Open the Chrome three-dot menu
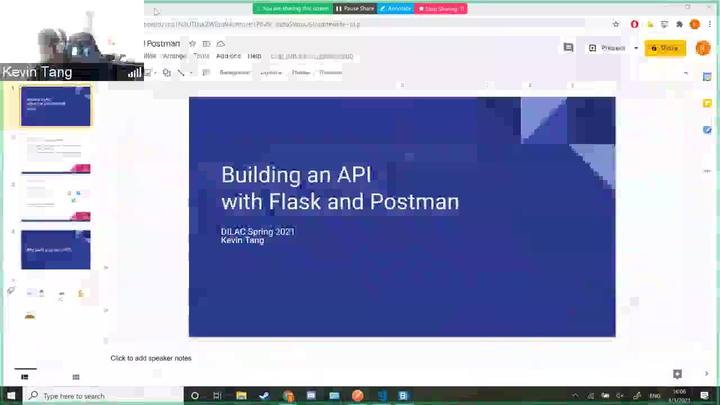The height and width of the screenshot is (405, 720). pos(709,24)
